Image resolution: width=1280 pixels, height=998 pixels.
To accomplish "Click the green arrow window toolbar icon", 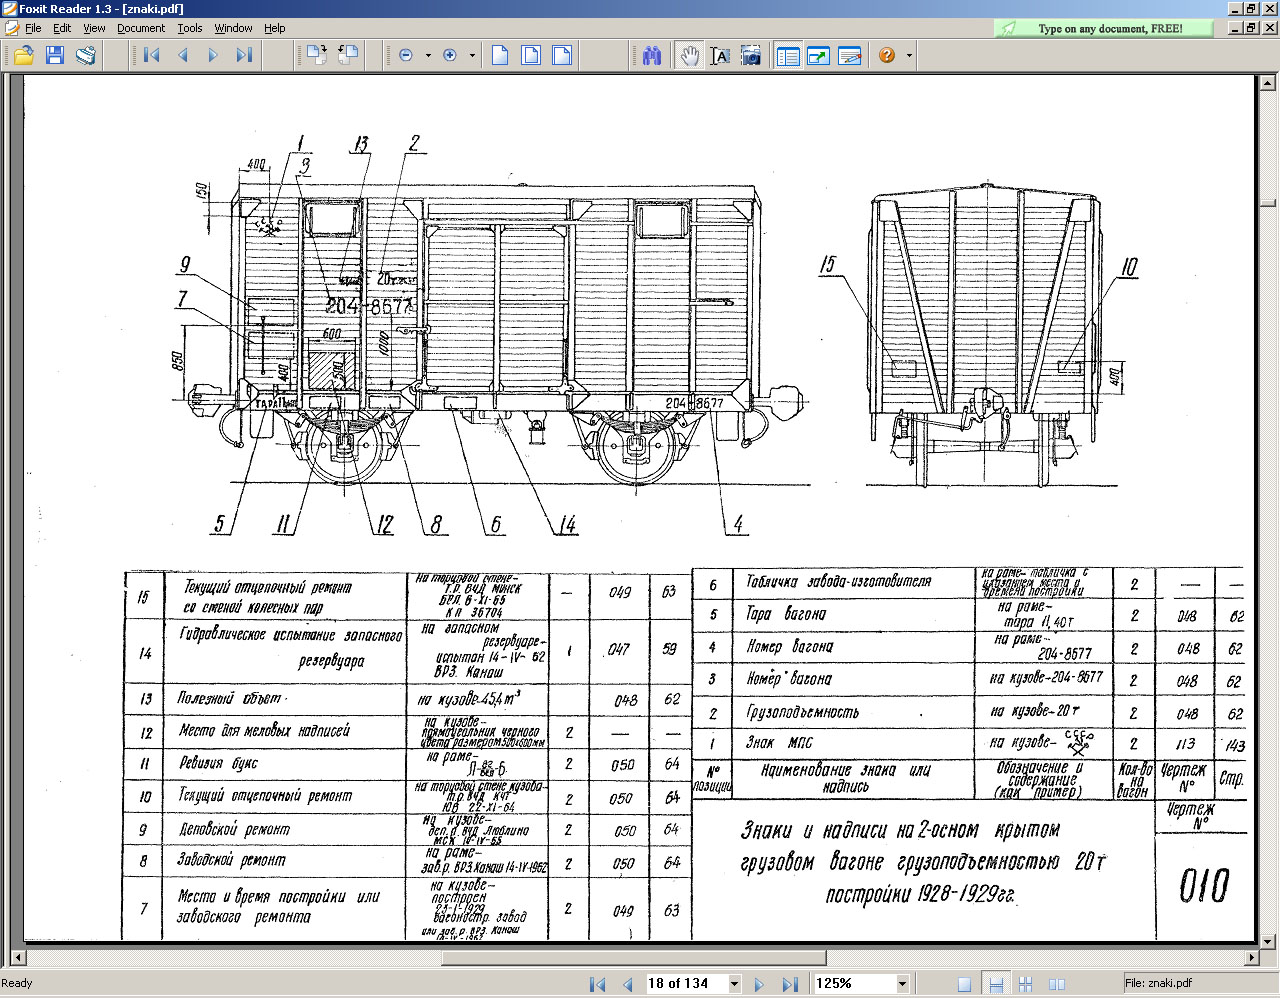I will 819,56.
